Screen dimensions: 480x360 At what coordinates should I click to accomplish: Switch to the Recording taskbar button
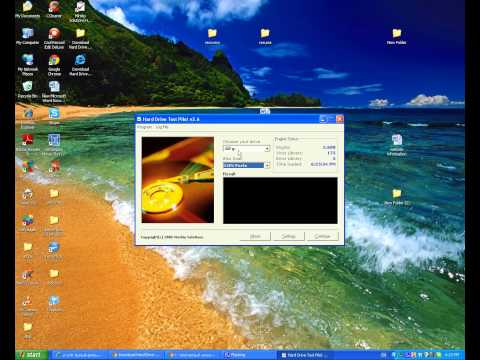pyautogui.click(x=248, y=355)
